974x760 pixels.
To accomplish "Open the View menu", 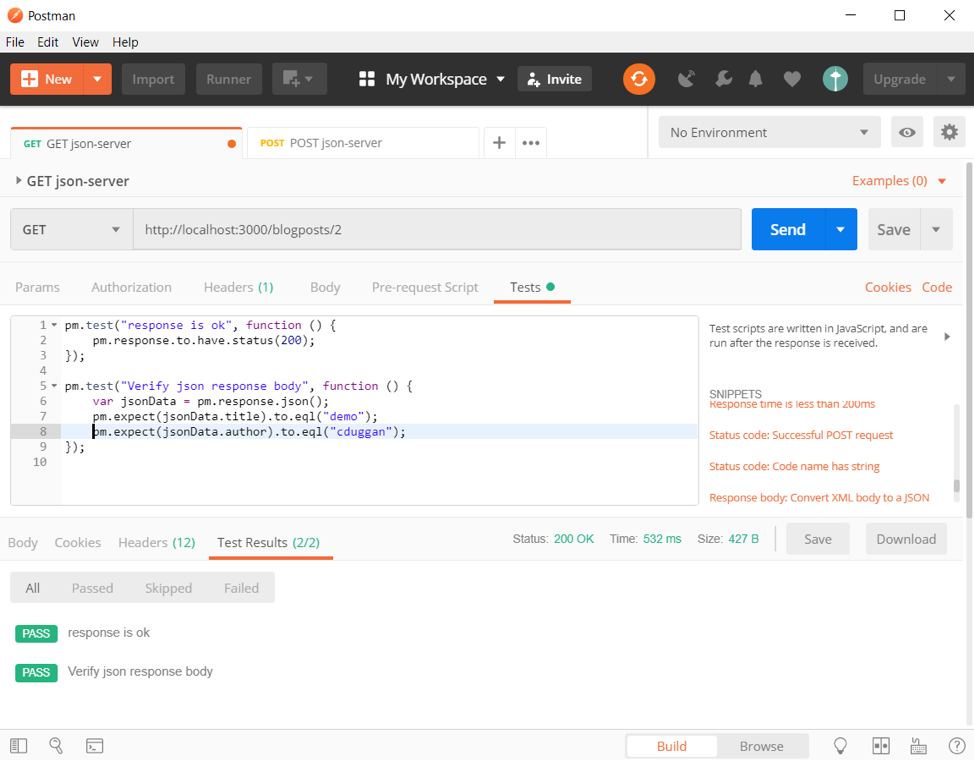I will pos(85,42).
